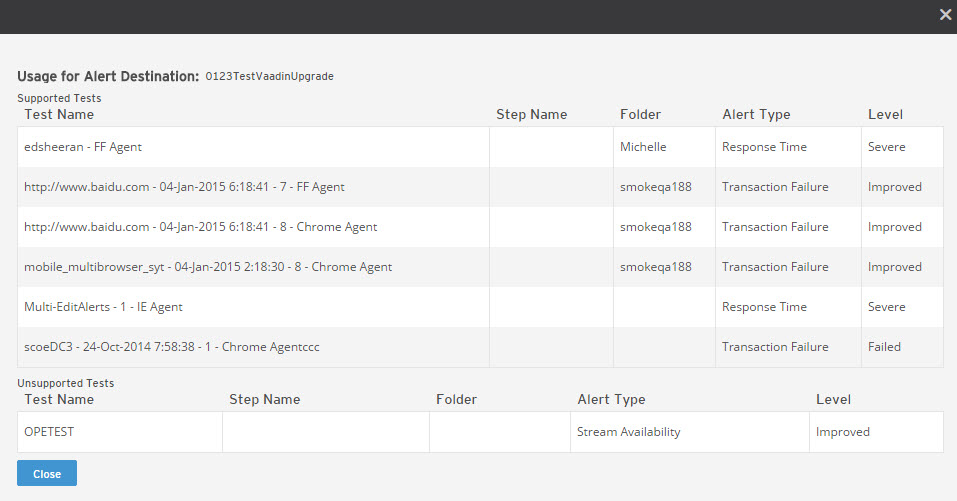This screenshot has height=501, width=957.
Task: Click the 0123TestVaadinUpgrade destination name
Action: coord(269,76)
